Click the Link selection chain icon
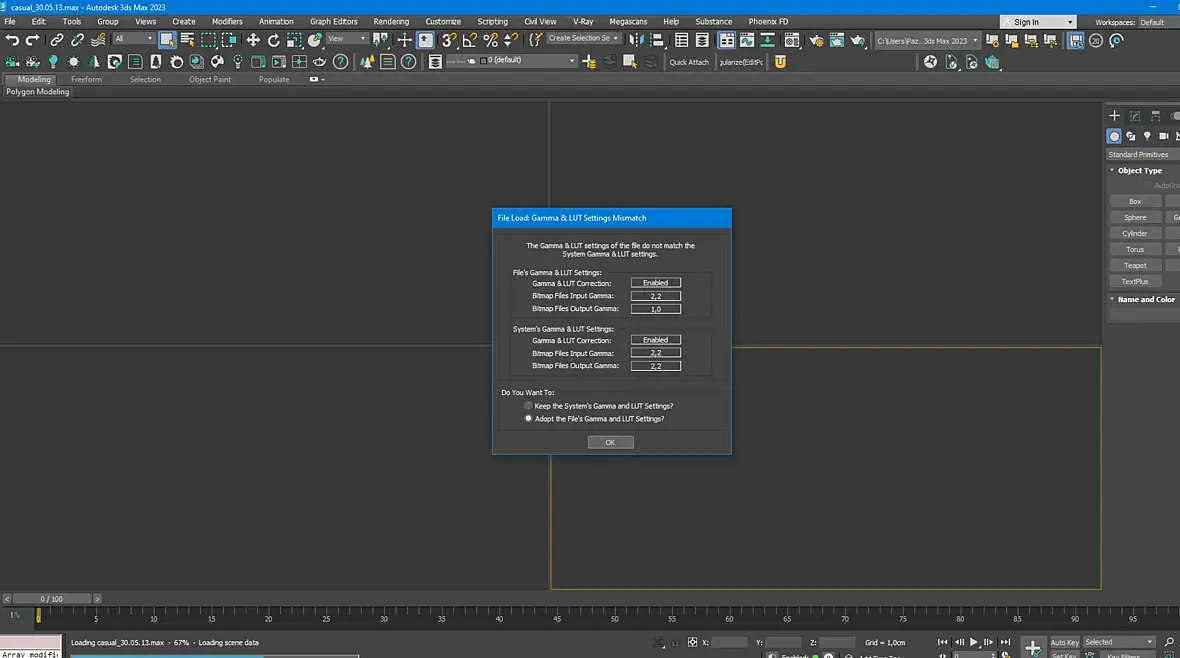The width and height of the screenshot is (1180, 658). 57,40
